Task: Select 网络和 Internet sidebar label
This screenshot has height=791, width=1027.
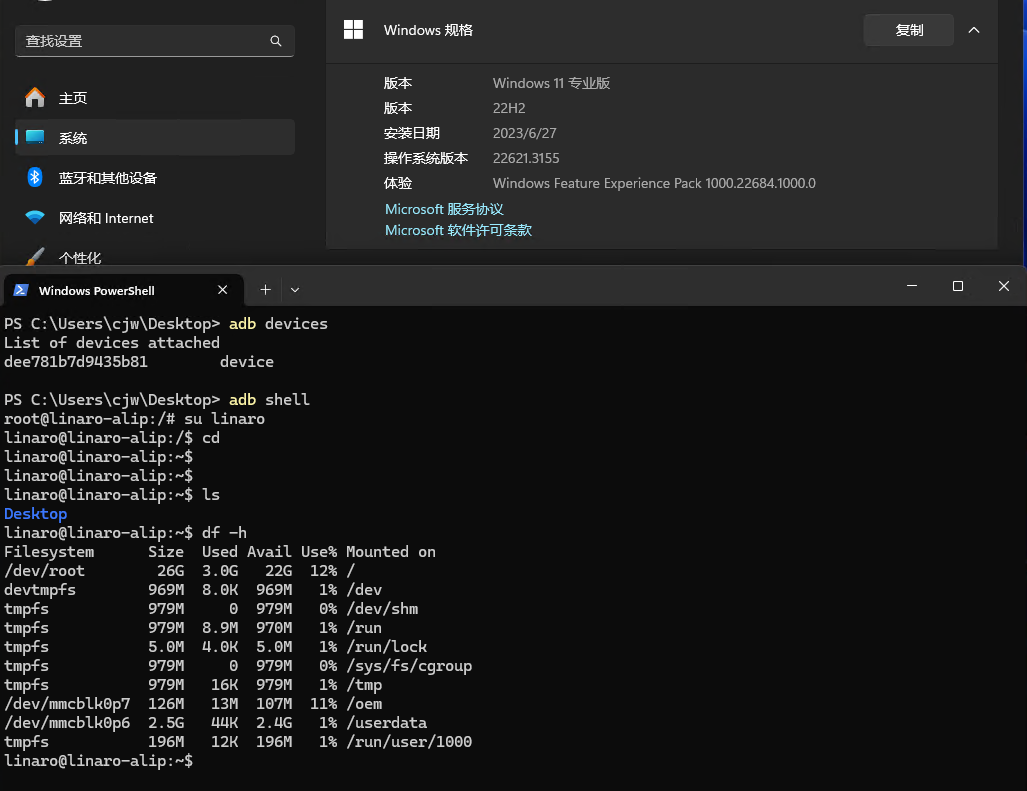Action: pos(106,218)
